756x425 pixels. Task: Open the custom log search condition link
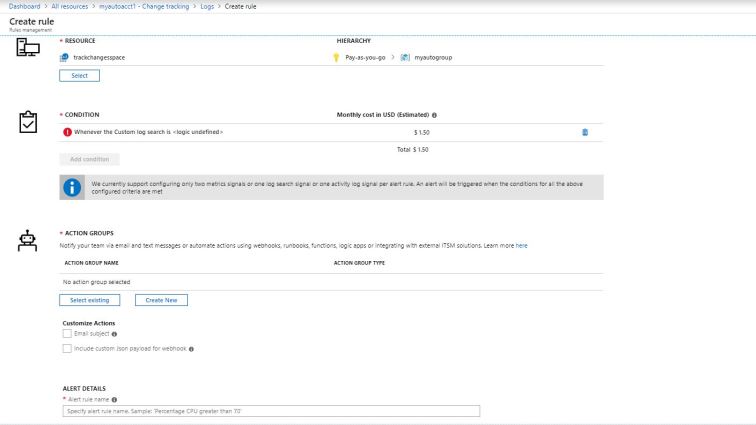coord(148,132)
